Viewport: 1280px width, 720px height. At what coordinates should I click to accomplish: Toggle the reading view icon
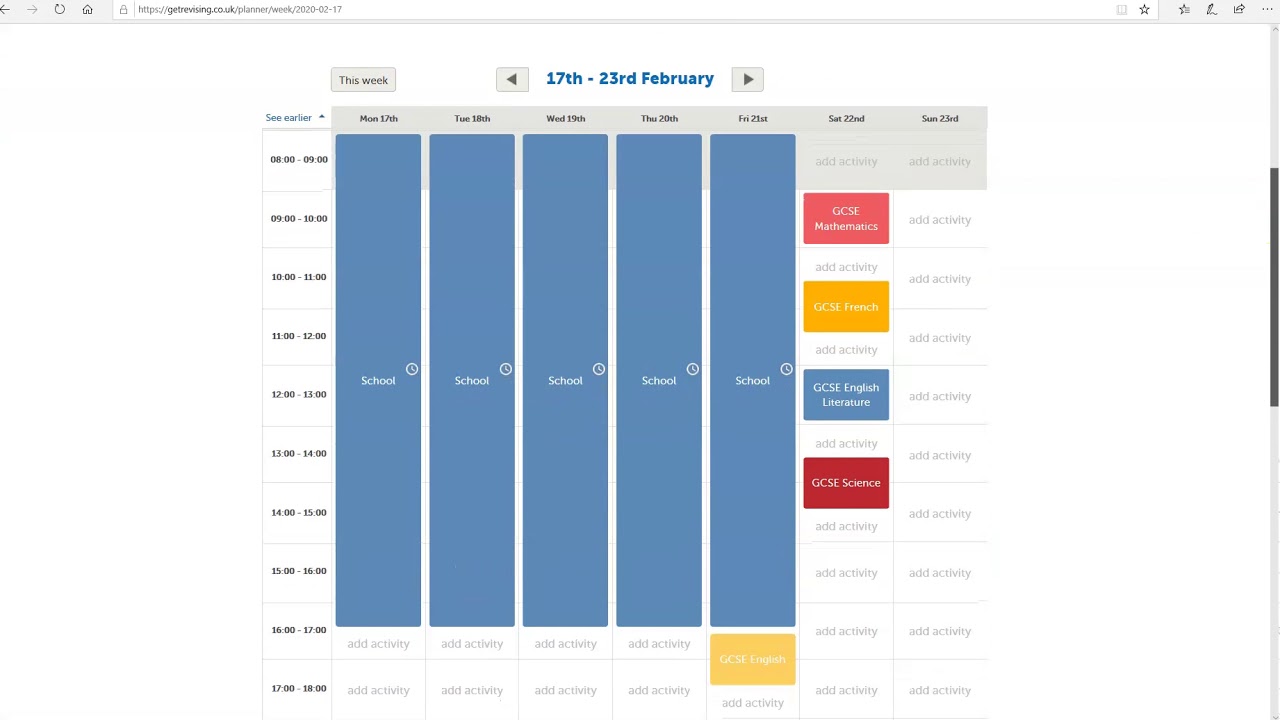[x=1121, y=9]
